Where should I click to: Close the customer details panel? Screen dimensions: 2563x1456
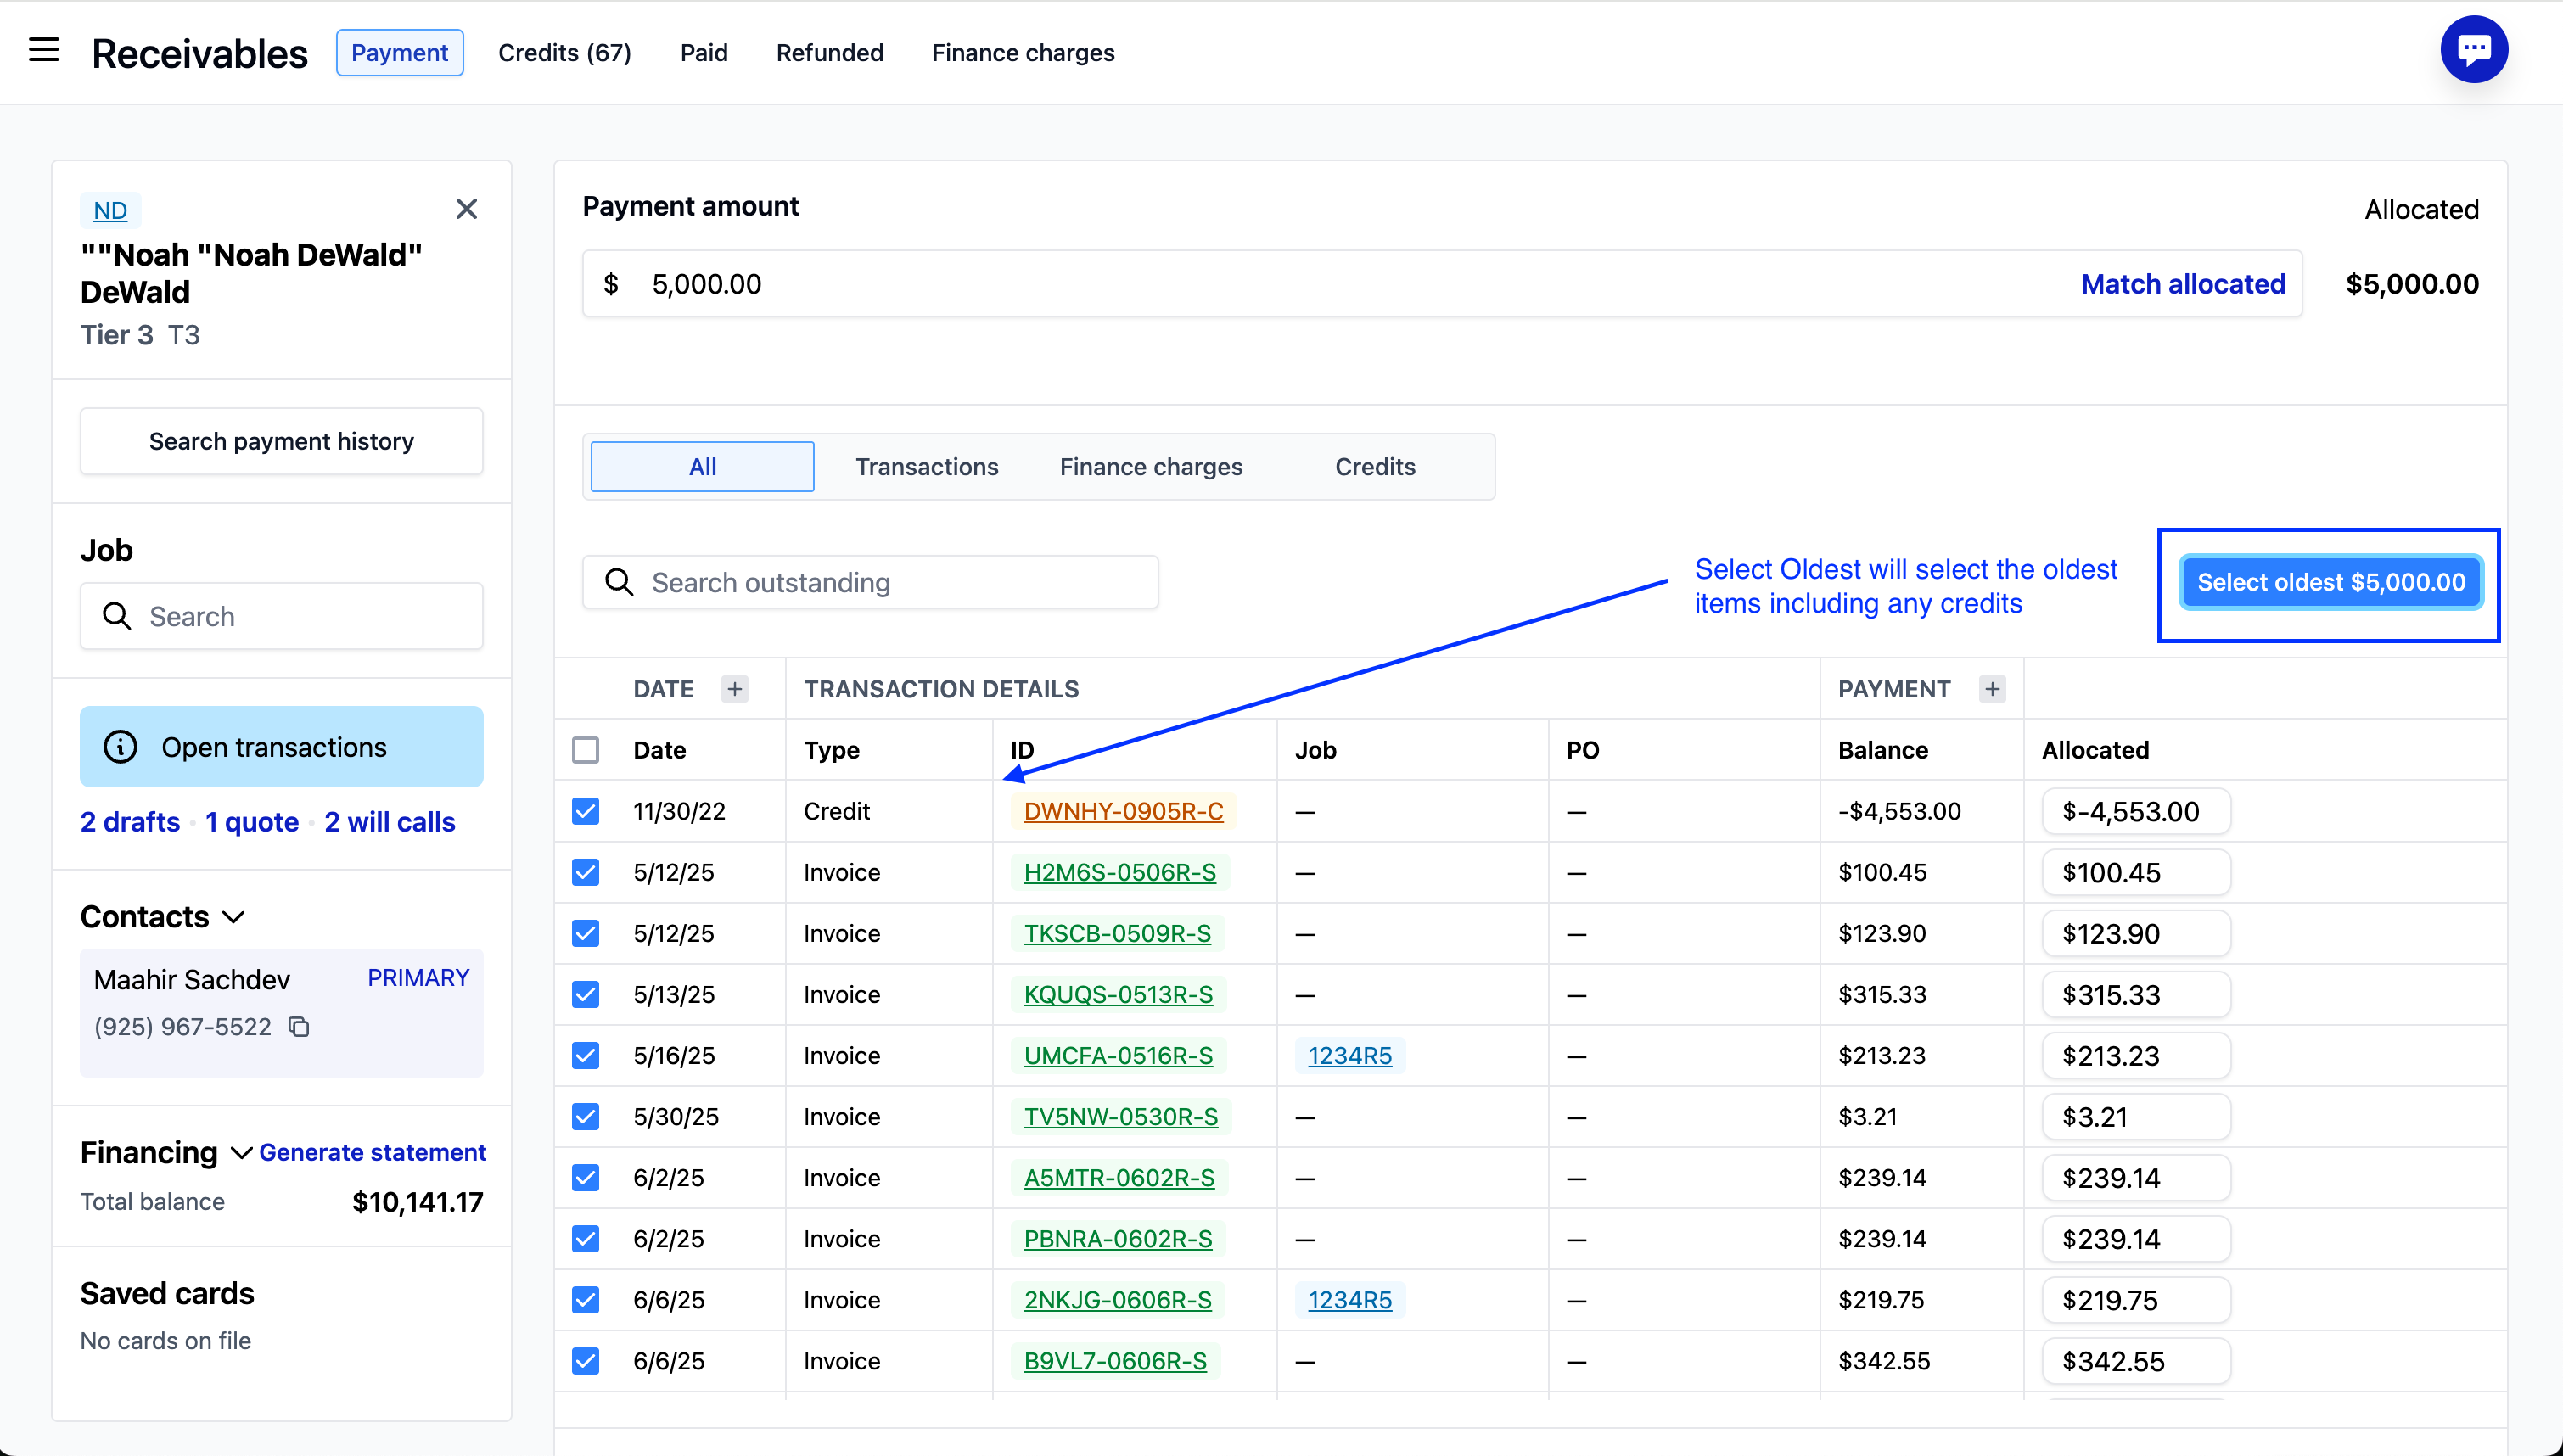pos(466,209)
